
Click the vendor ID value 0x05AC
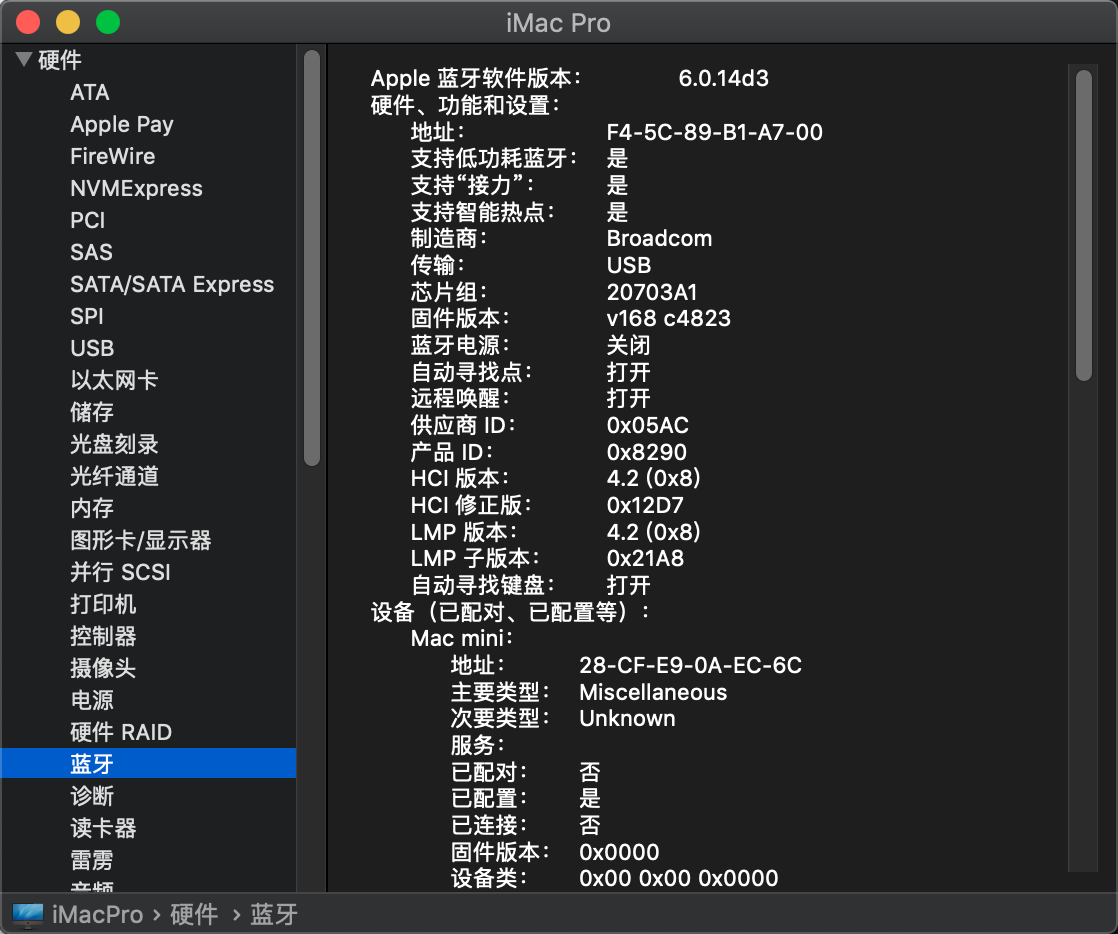pyautogui.click(x=647, y=426)
